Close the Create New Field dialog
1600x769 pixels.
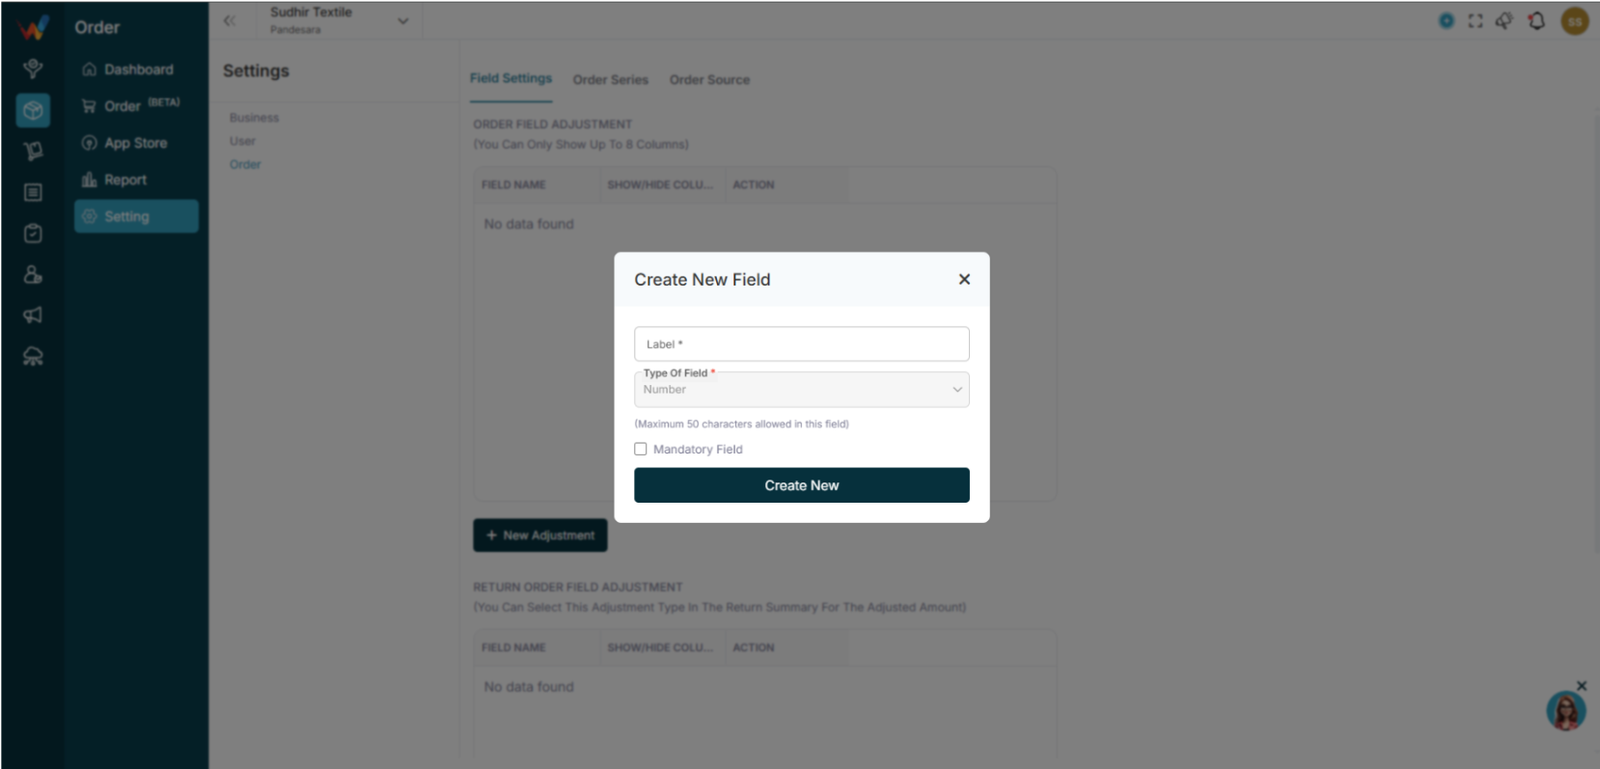(x=964, y=279)
